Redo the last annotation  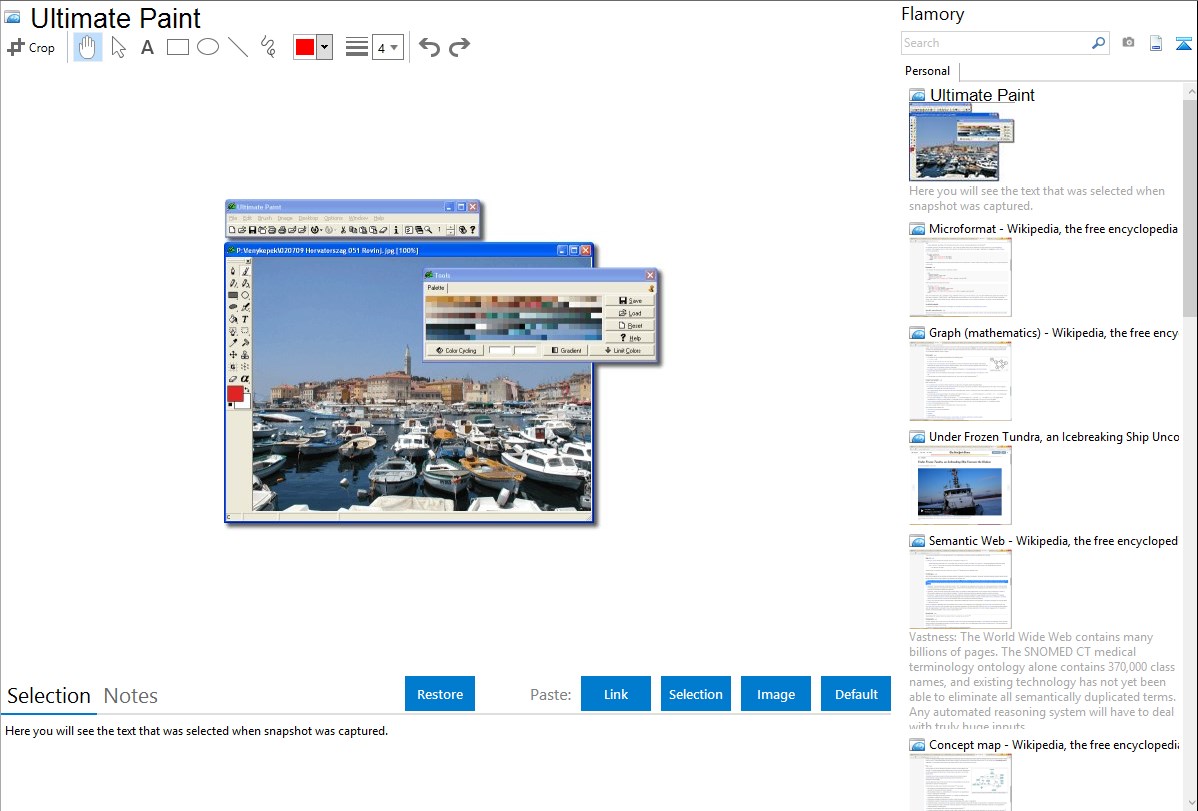coord(459,47)
